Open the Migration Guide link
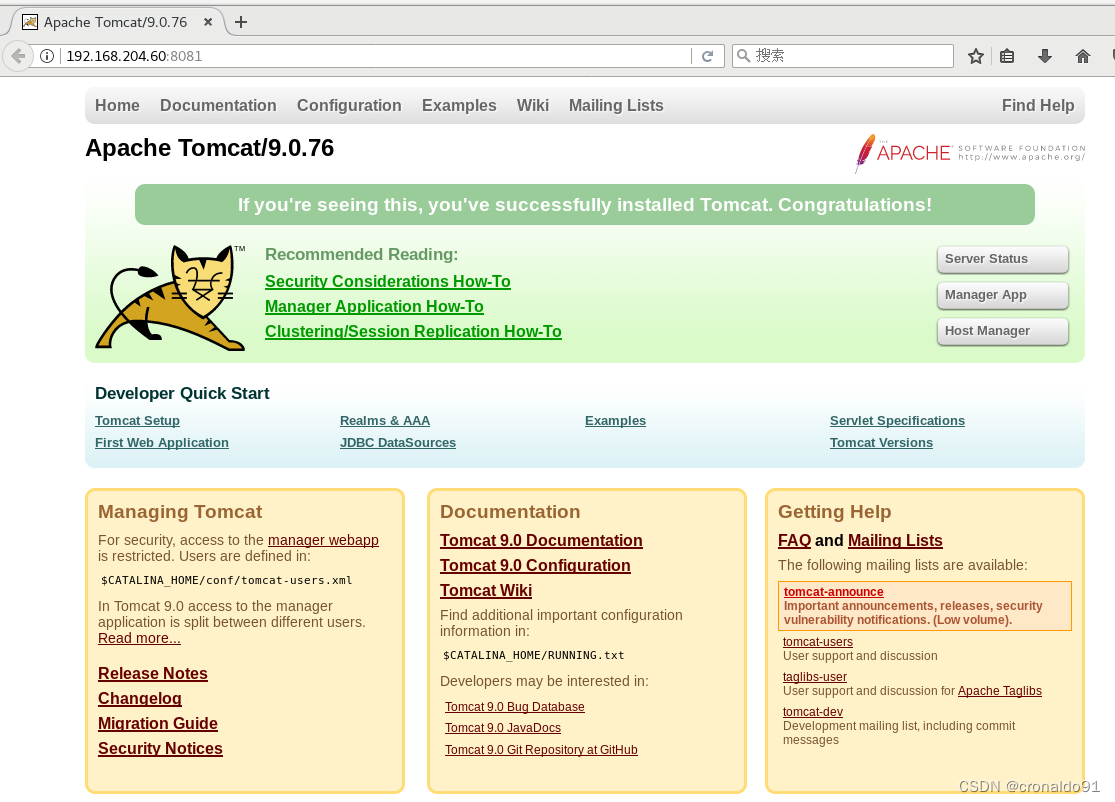Screen dimensions: 1115x802 click(158, 723)
